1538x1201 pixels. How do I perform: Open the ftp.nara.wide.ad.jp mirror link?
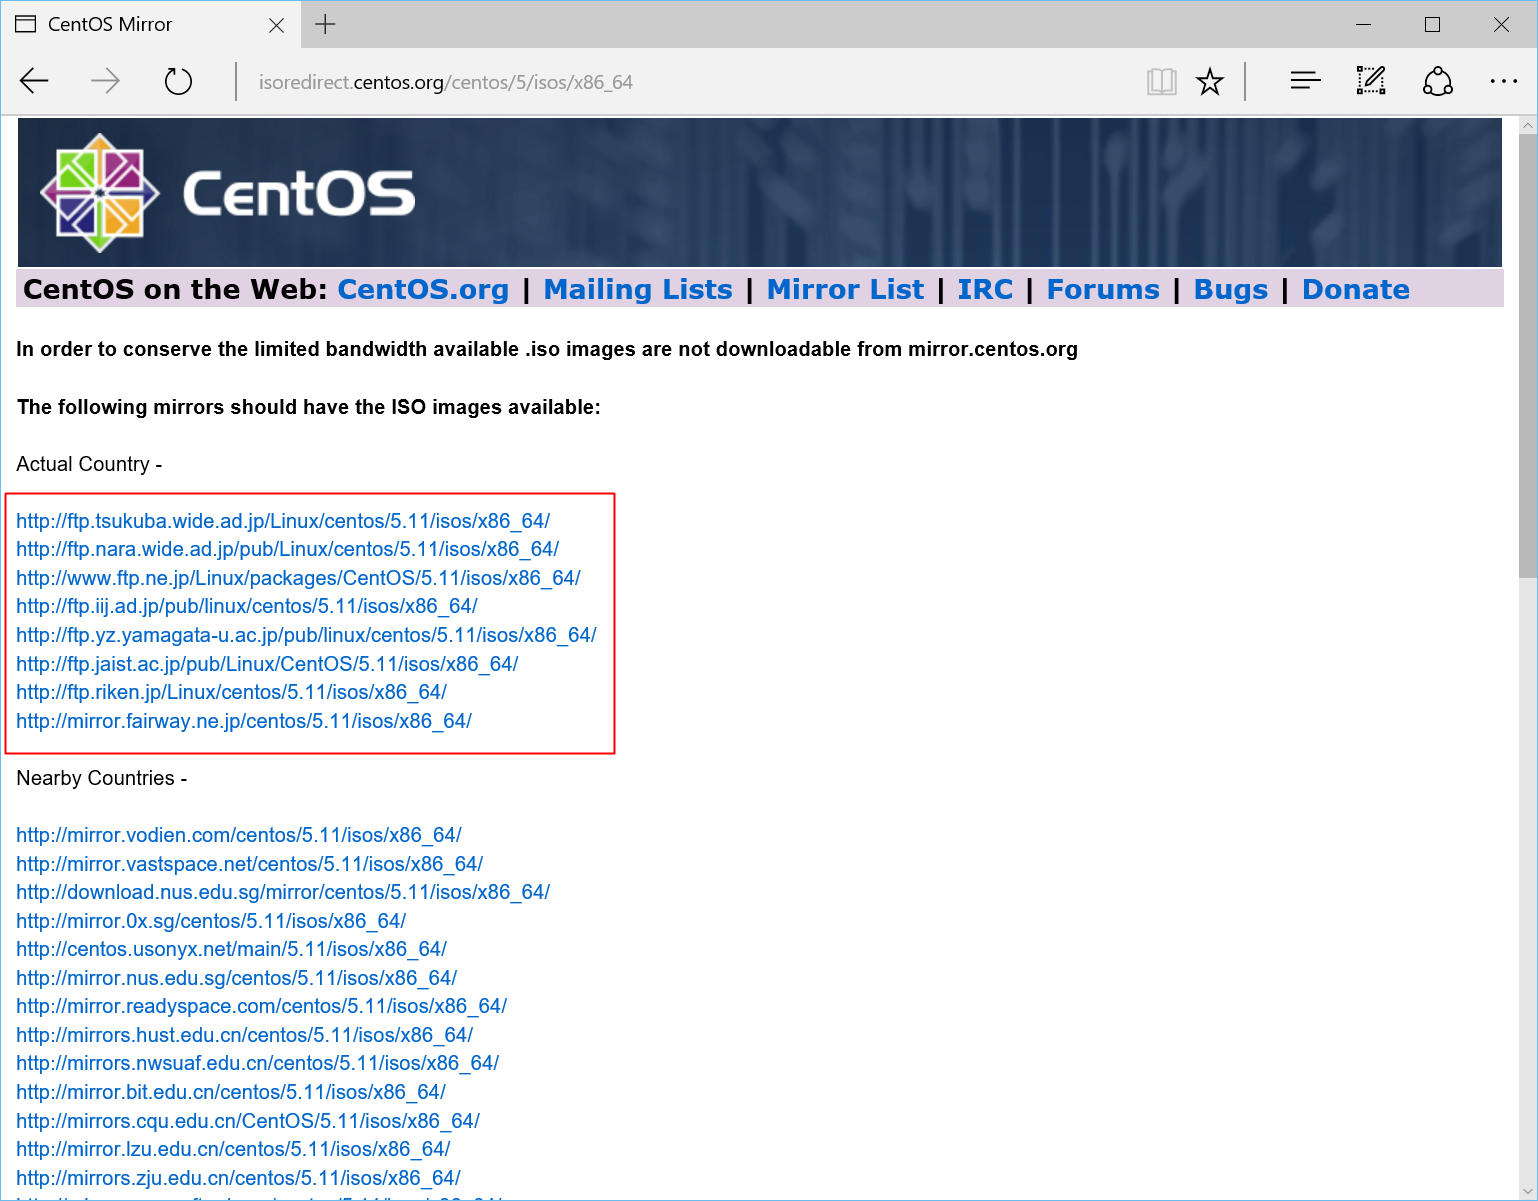click(x=288, y=549)
